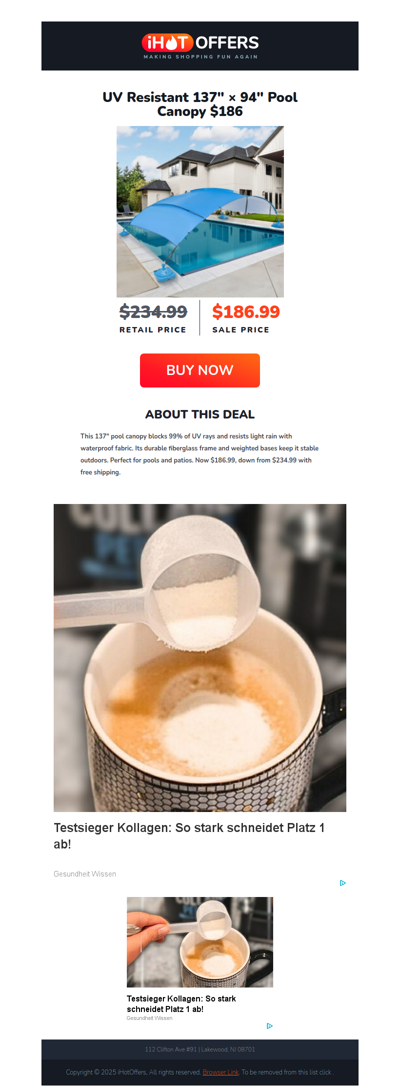Click the pool canopy title headline
Viewport: 400px width, 1086px height.
[200, 104]
